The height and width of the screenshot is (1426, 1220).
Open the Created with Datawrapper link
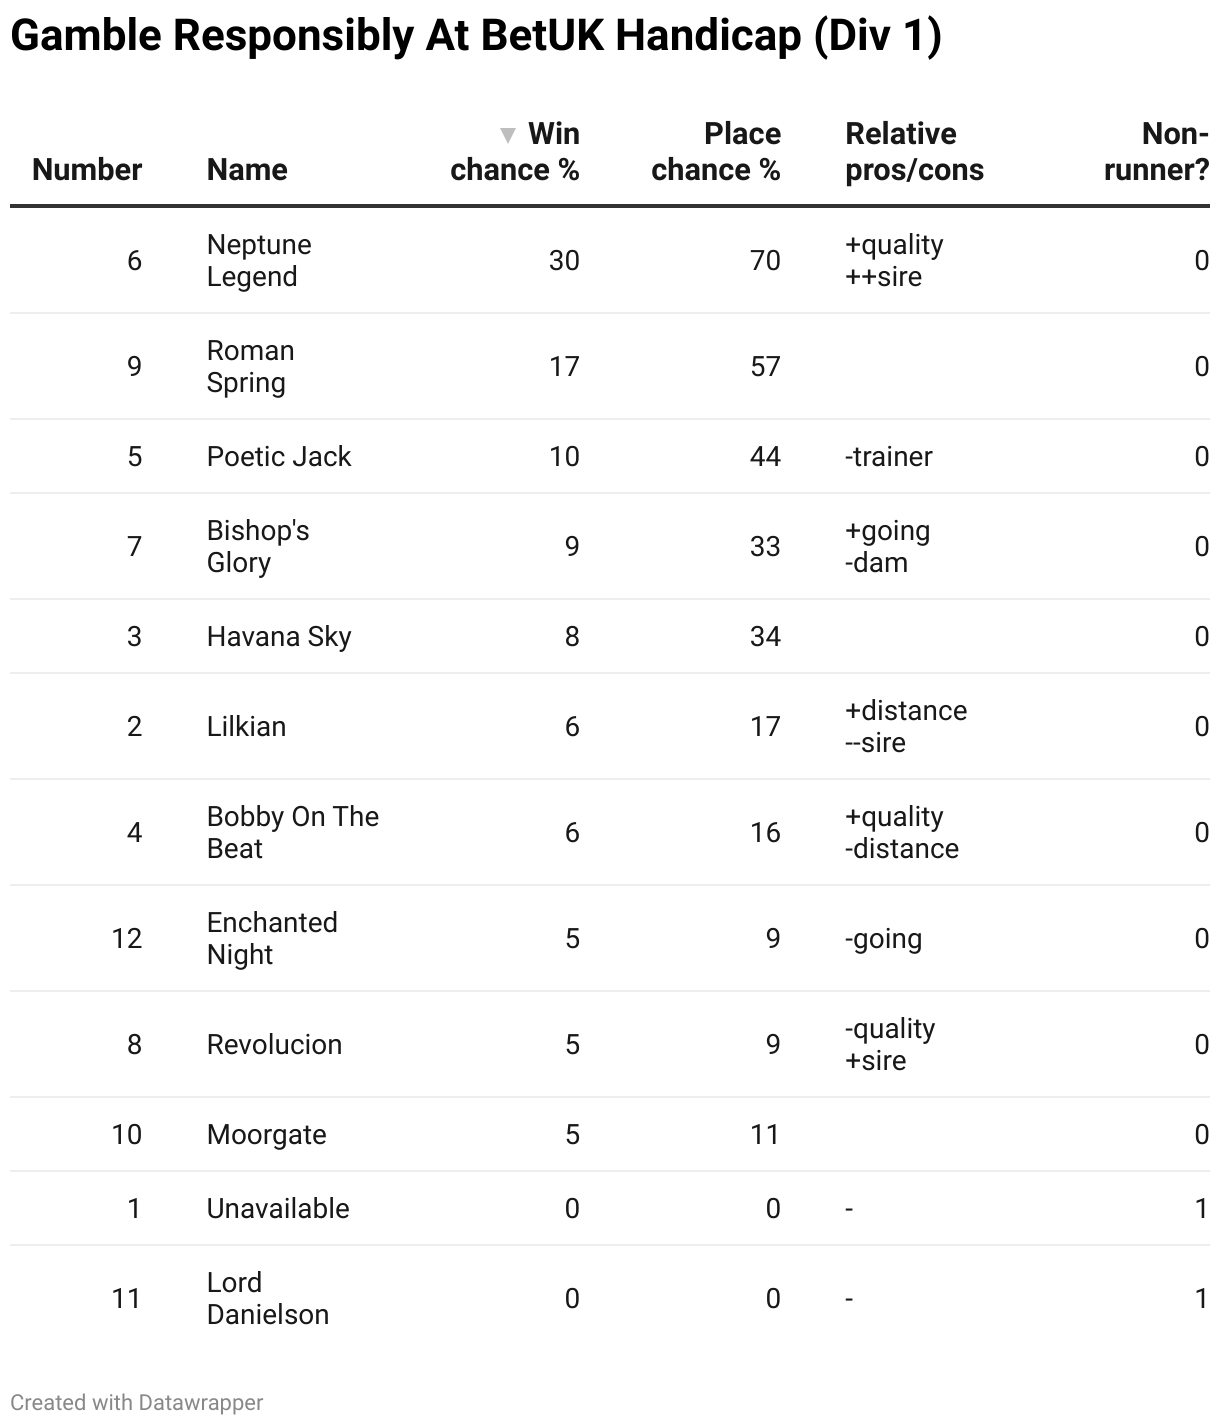[x=137, y=1403]
